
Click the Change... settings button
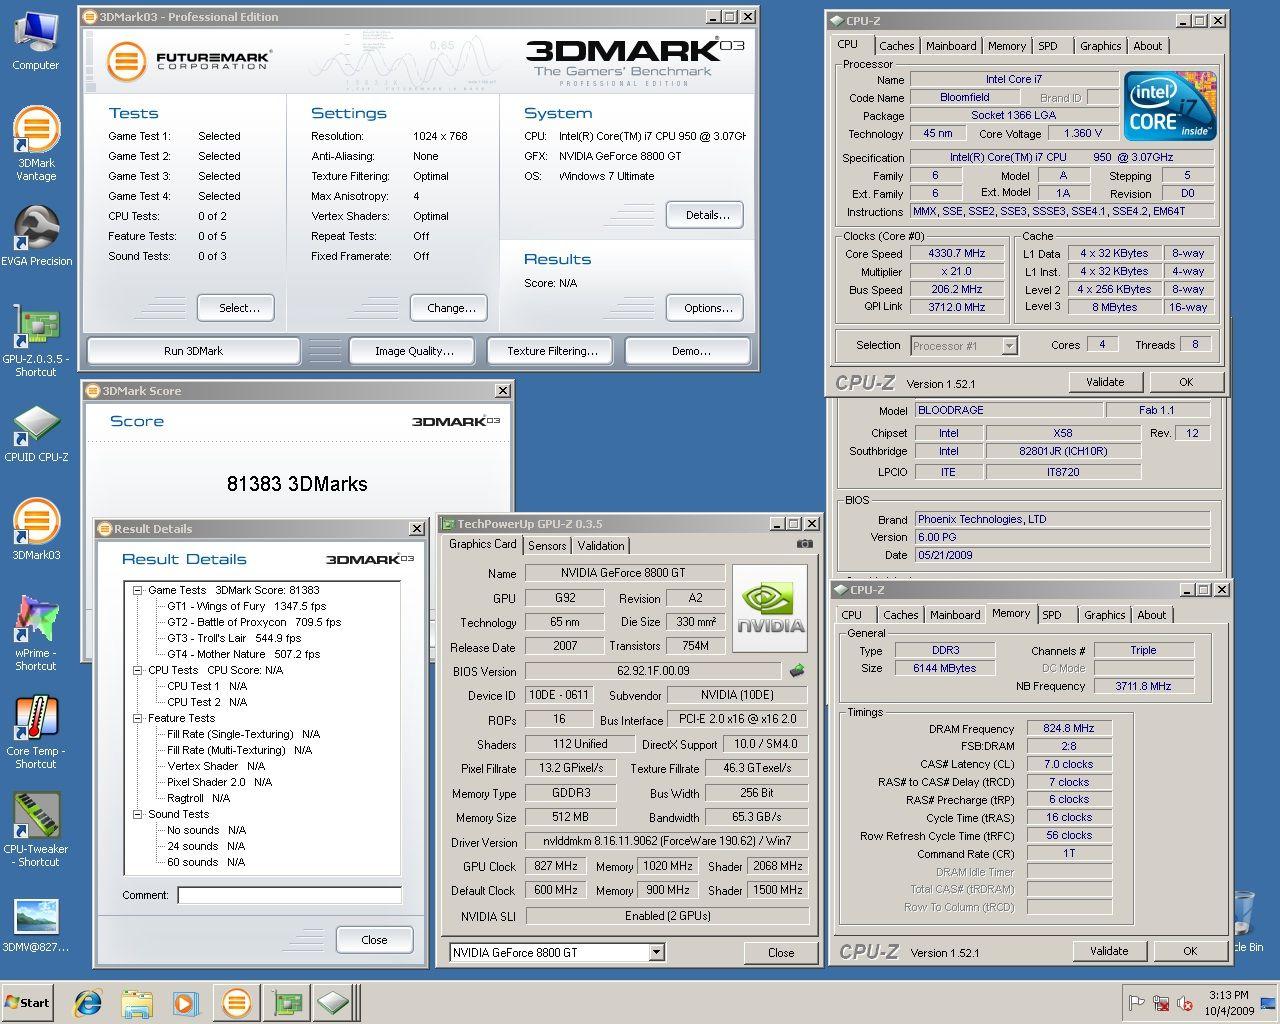pyautogui.click(x=449, y=308)
